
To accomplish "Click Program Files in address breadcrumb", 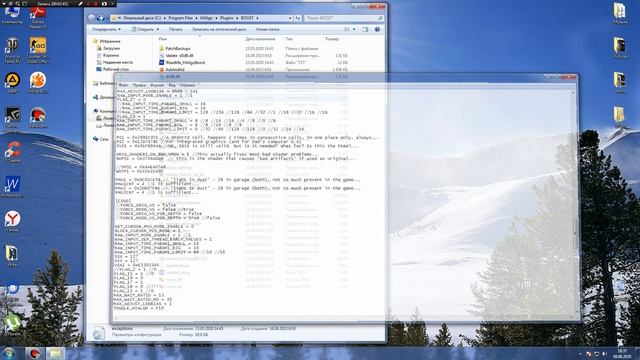I will [181, 18].
